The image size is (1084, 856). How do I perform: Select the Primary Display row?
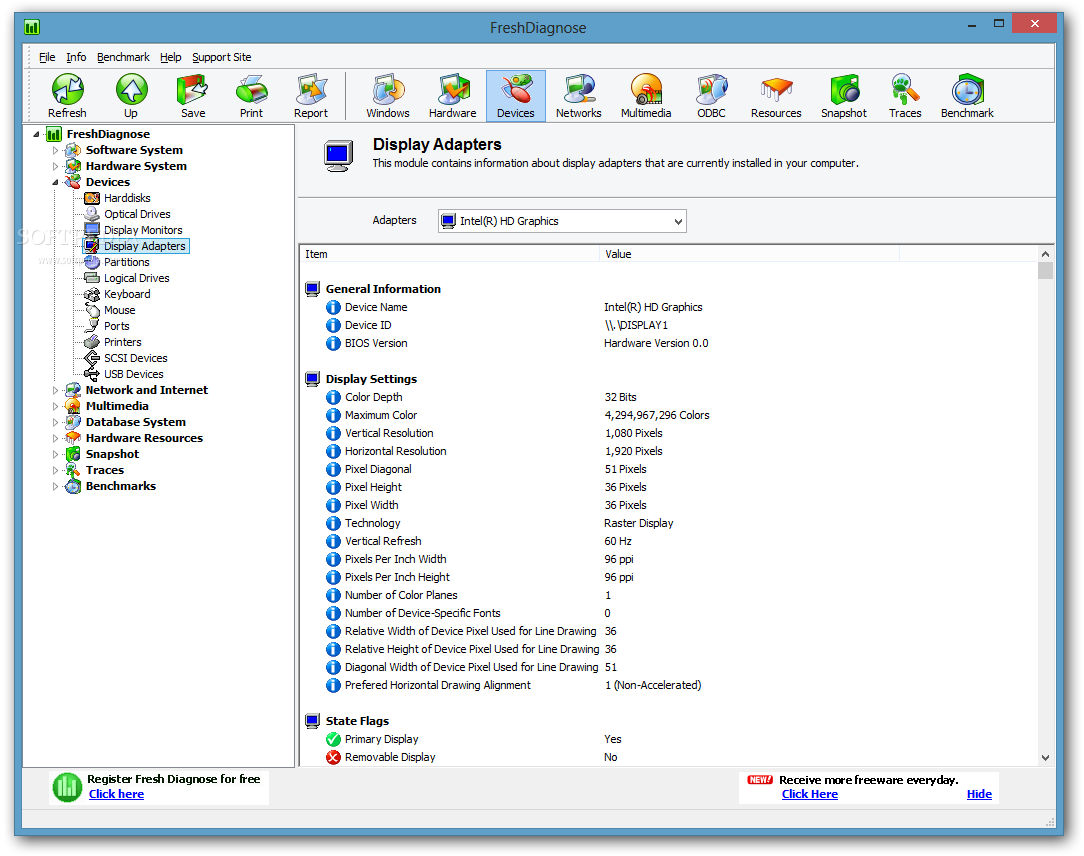tap(669, 739)
